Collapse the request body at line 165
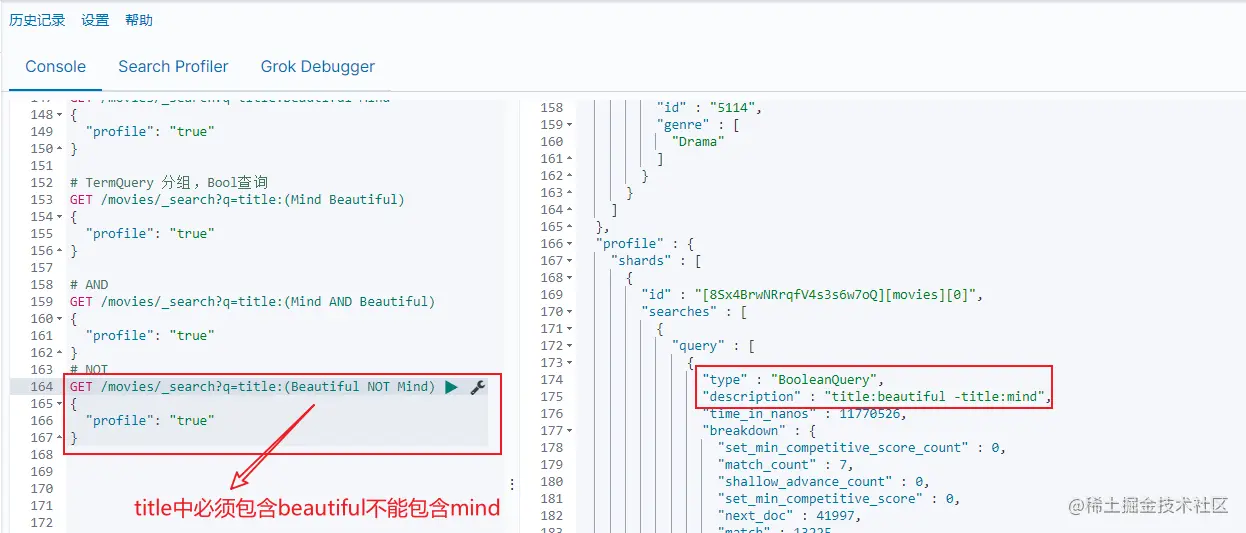 click(x=60, y=404)
